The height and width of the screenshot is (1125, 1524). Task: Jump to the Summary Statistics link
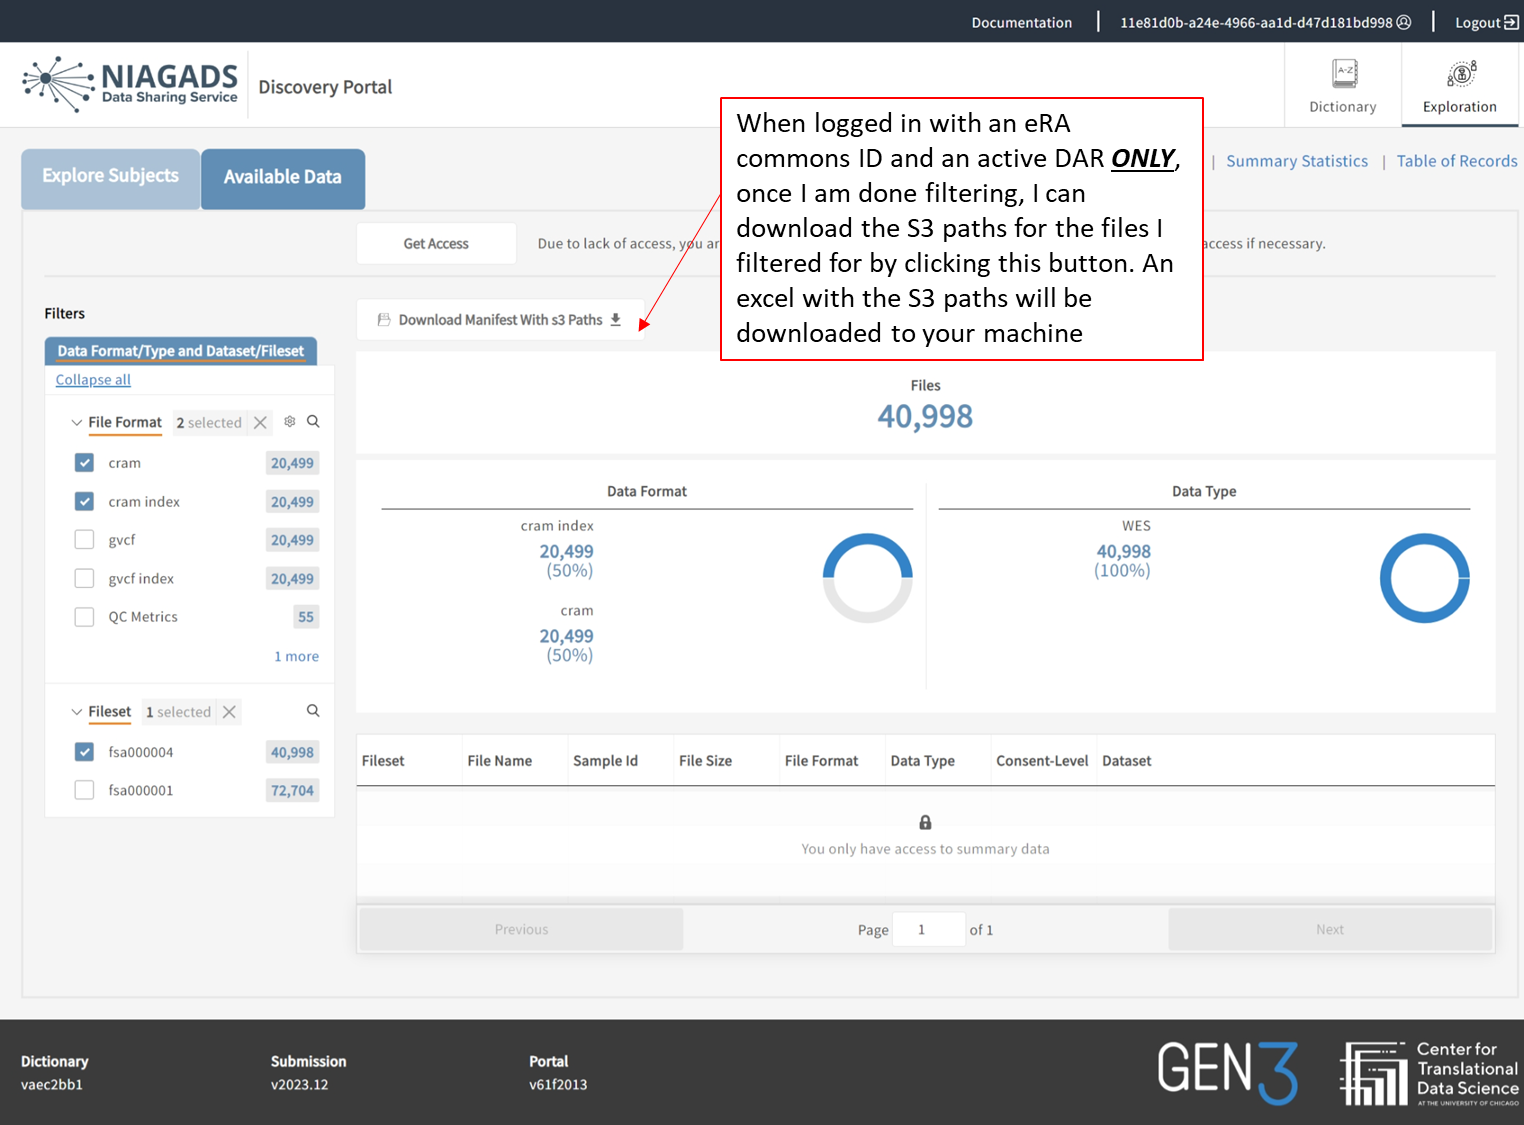[x=1296, y=161]
